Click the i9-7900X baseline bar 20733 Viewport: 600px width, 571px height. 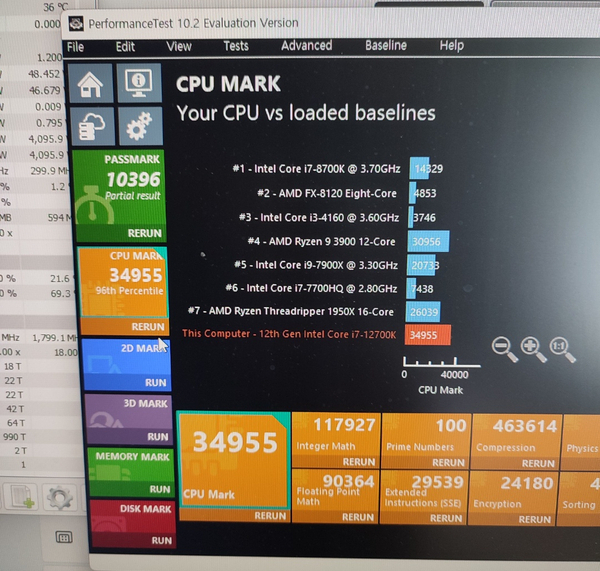tap(421, 265)
